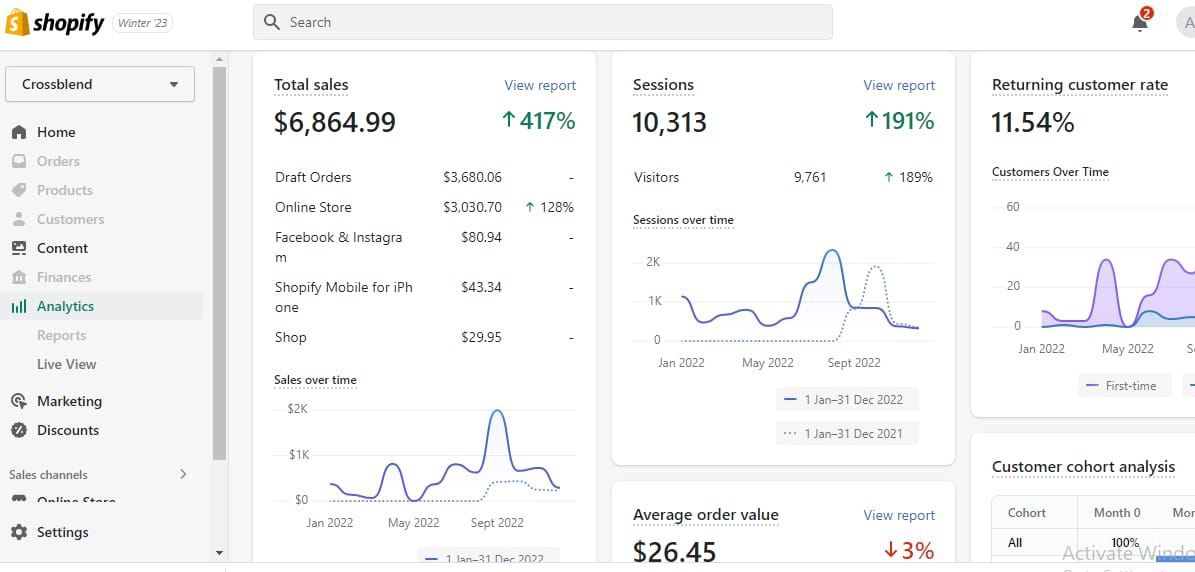View report for Average order value
The width and height of the screenshot is (1195, 572).
[899, 516]
